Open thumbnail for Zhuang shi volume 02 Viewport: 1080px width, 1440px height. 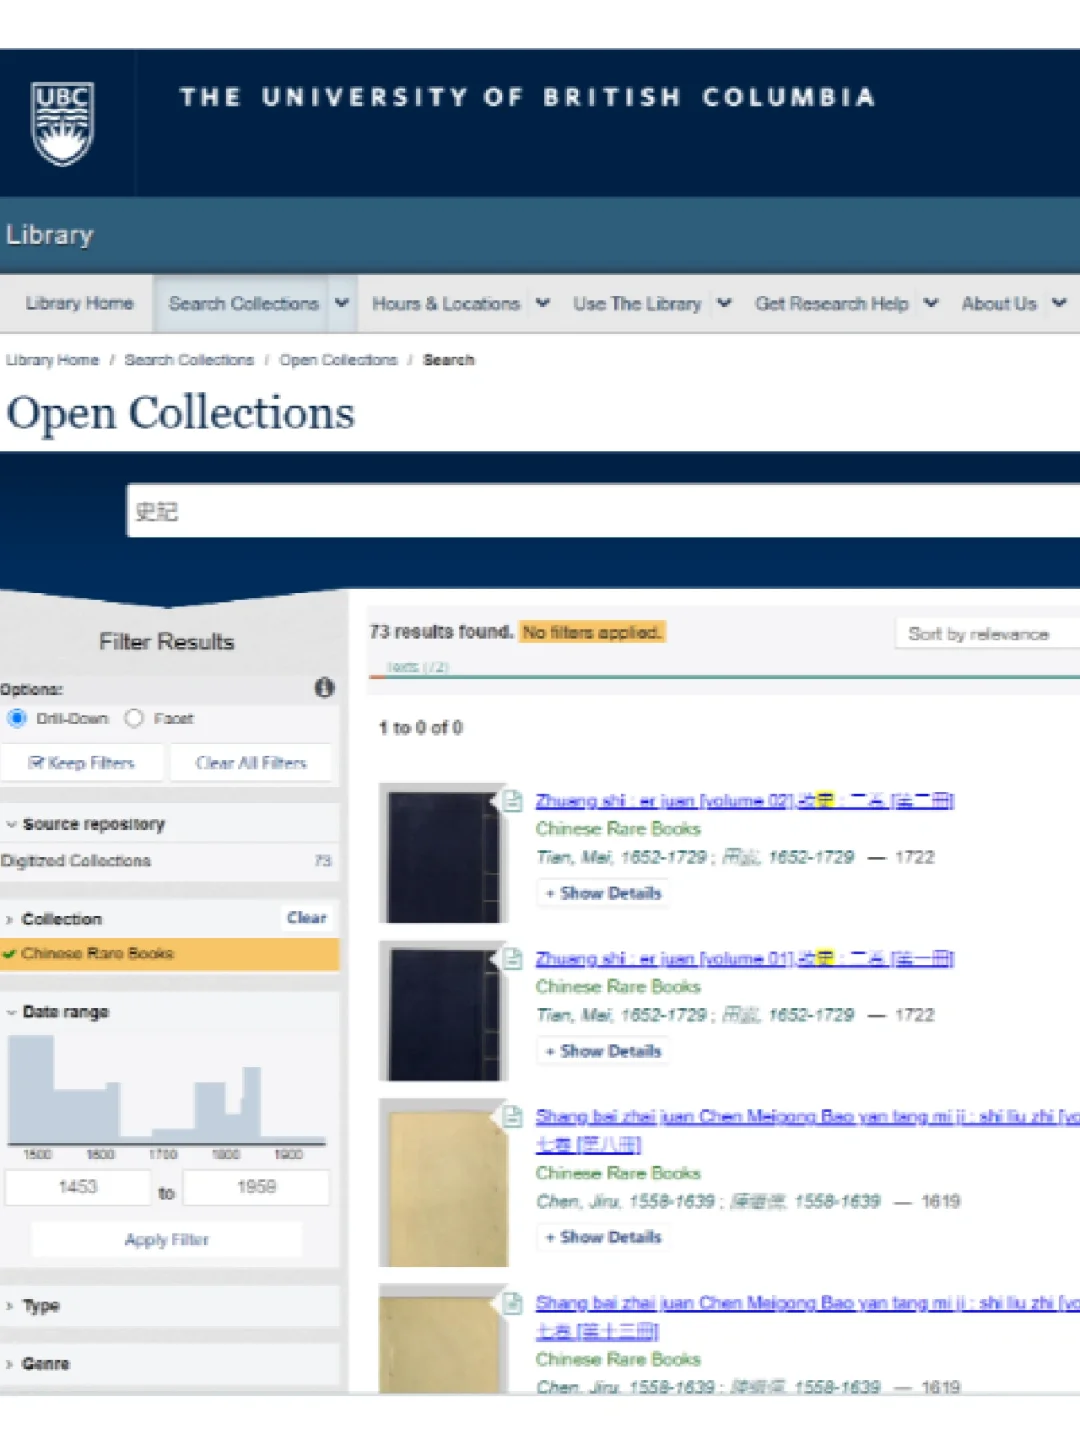443,853
